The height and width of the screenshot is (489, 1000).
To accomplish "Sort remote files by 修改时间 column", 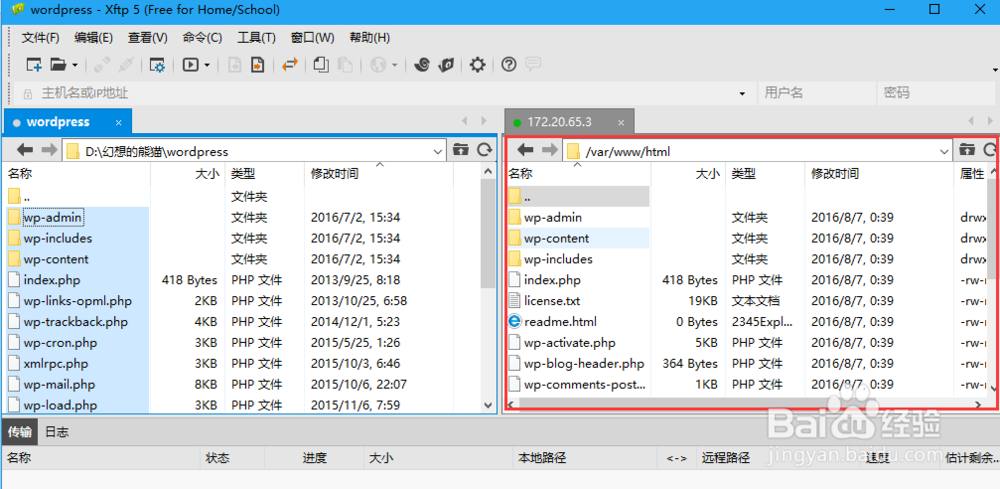I will tap(879, 173).
